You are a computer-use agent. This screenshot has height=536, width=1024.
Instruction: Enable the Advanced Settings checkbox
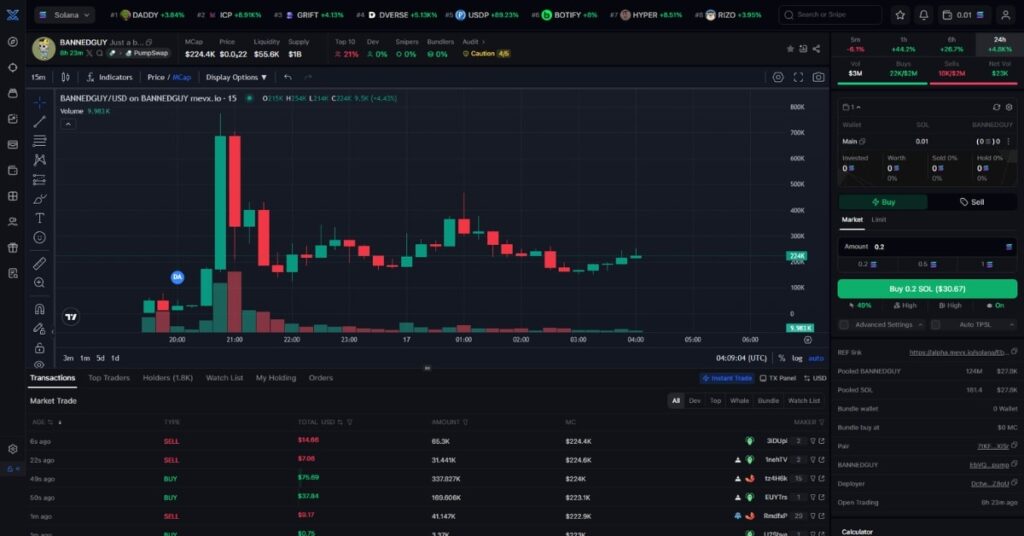[x=844, y=324]
